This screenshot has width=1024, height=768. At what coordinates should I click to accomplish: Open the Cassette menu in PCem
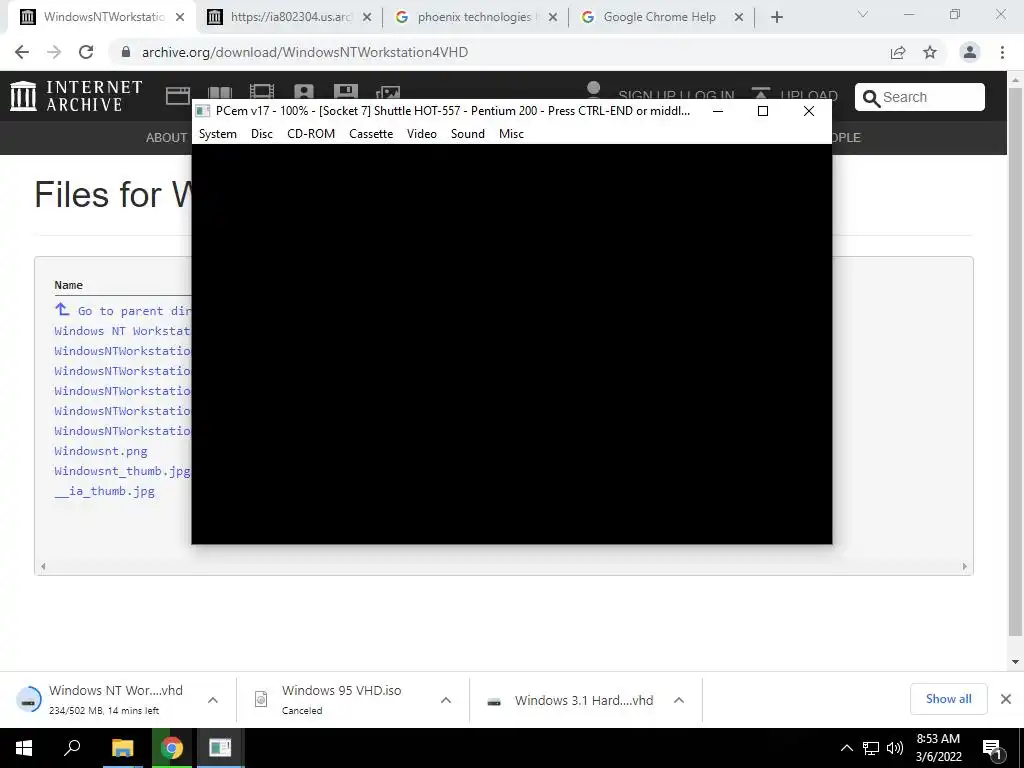[371, 134]
